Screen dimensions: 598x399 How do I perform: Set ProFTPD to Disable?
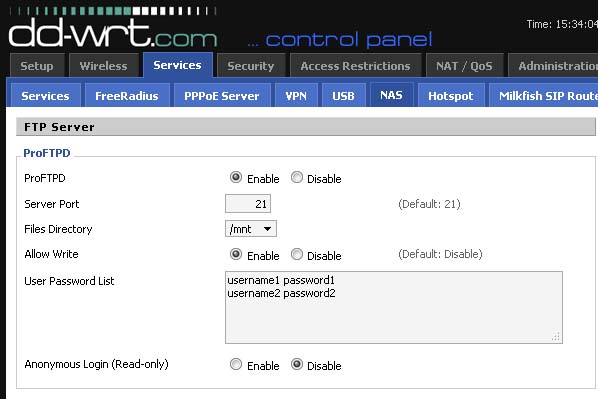tap(297, 177)
